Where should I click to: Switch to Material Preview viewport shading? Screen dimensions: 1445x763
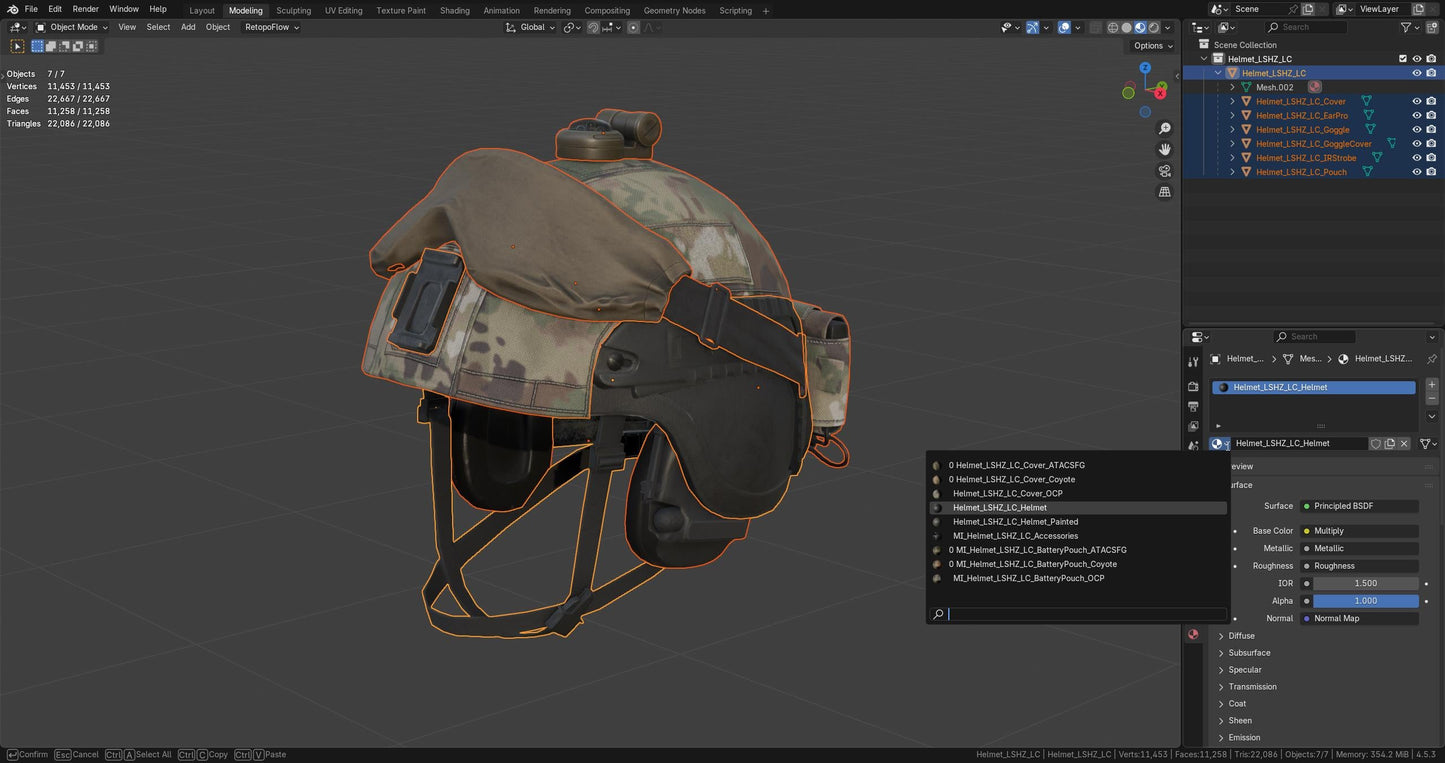click(x=1140, y=27)
